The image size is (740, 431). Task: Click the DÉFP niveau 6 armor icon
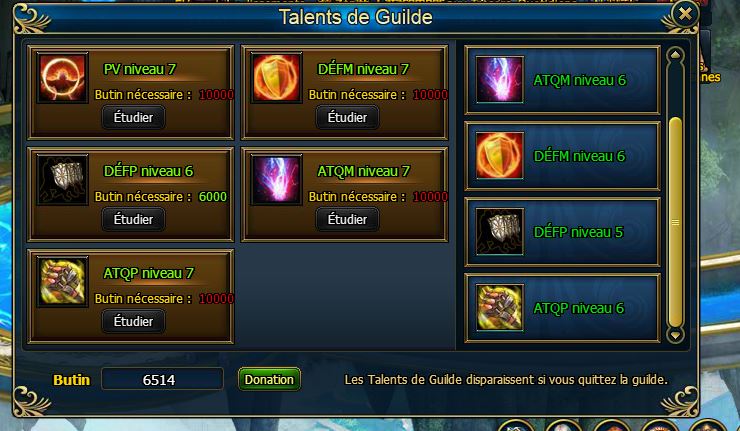(x=63, y=179)
